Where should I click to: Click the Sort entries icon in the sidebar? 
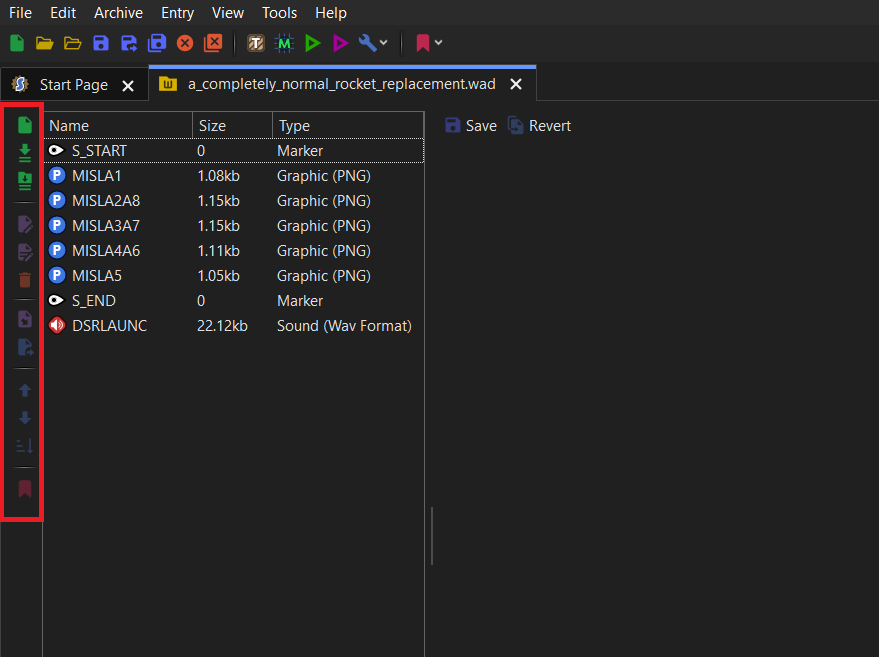pyautogui.click(x=25, y=446)
